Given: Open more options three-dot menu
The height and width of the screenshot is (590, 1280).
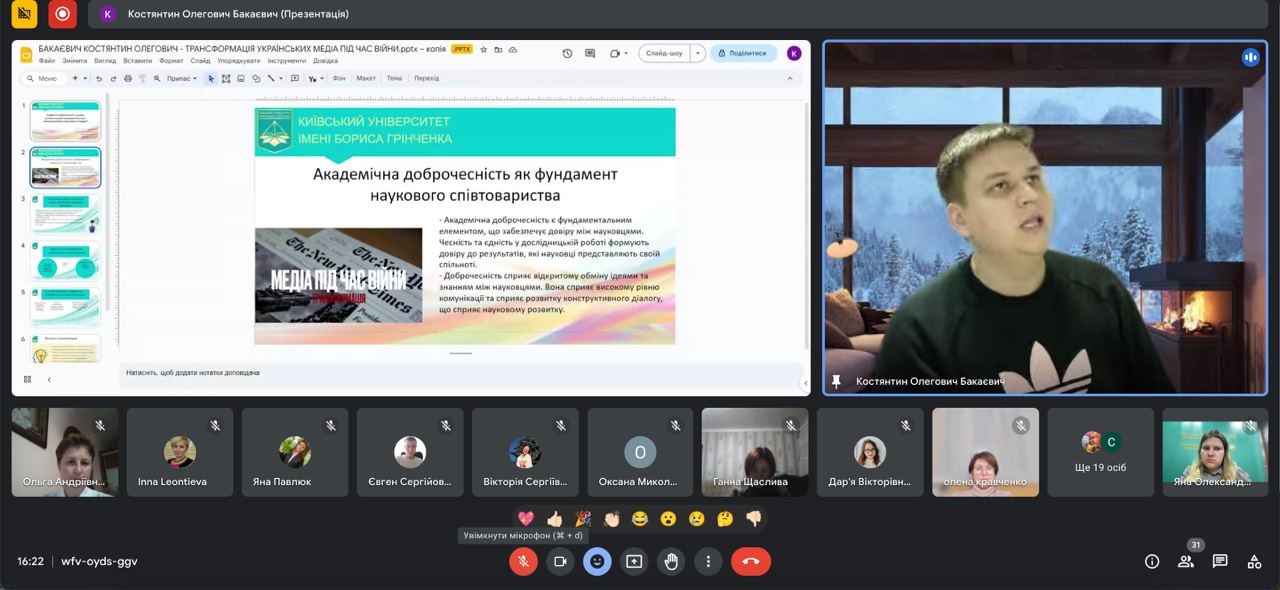Looking at the screenshot, I should coord(708,562).
